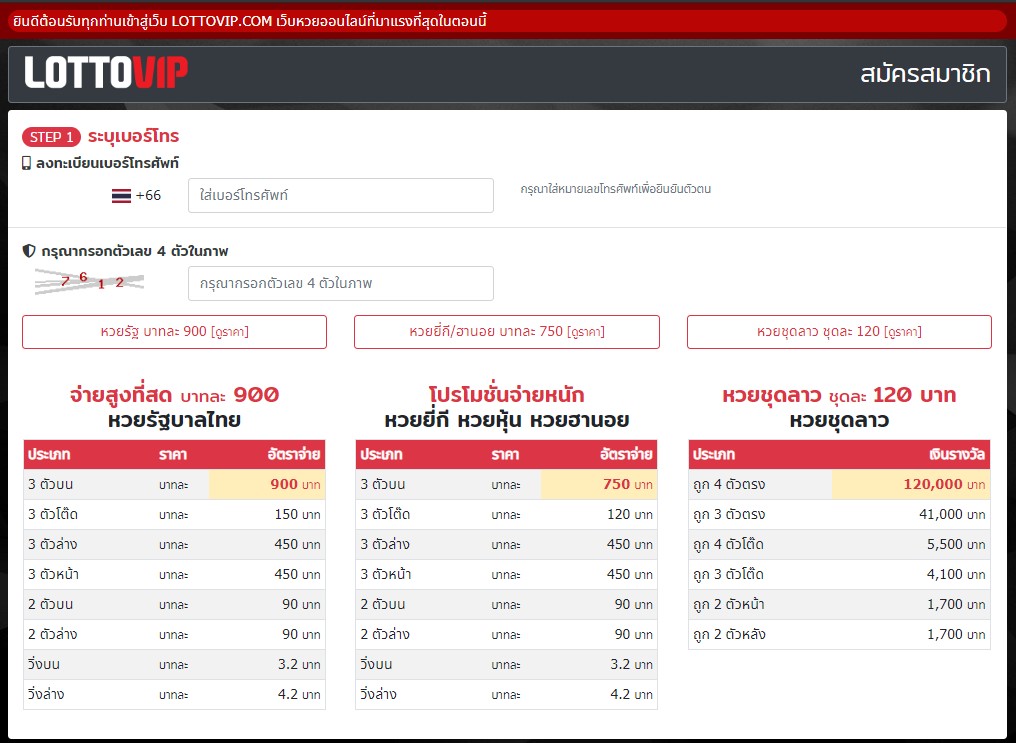Click the หวยยี่กี/ฮานอย บาทละ 750 button
This screenshot has width=1016, height=743.
[x=506, y=332]
